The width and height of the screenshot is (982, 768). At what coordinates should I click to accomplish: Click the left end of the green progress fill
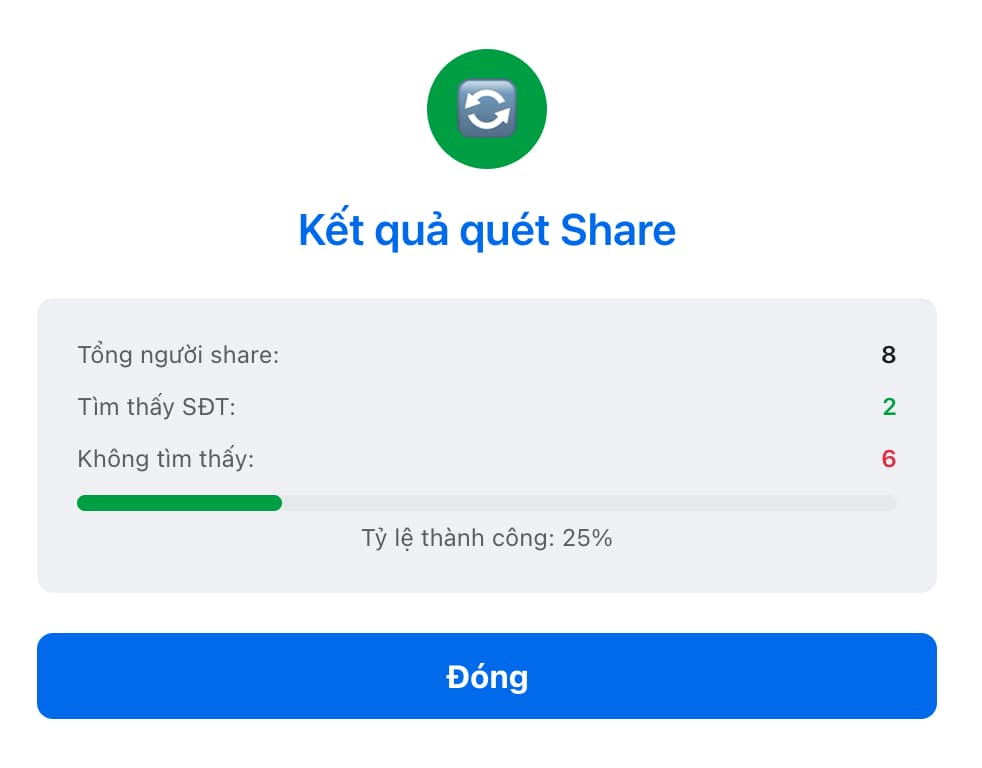(83, 503)
